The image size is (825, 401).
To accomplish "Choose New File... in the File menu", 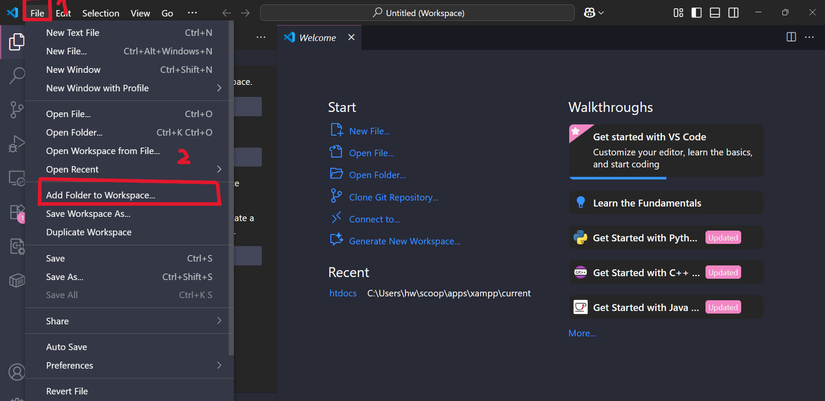I will [127, 51].
